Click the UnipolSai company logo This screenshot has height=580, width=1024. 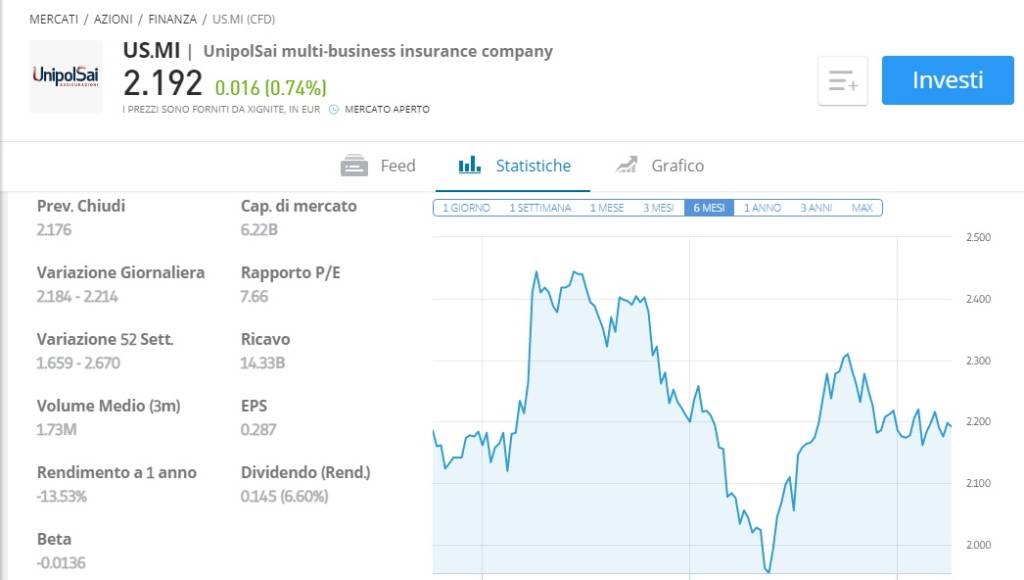[x=66, y=76]
